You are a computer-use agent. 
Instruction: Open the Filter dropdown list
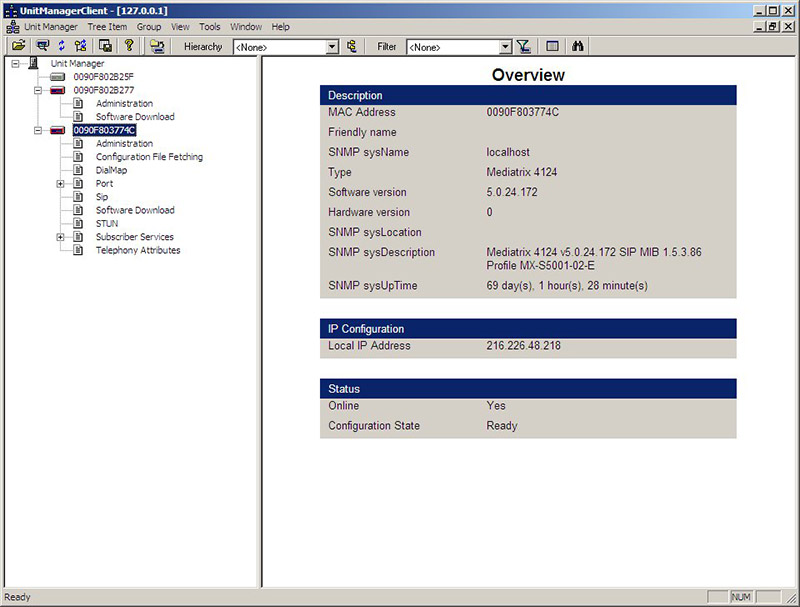505,47
